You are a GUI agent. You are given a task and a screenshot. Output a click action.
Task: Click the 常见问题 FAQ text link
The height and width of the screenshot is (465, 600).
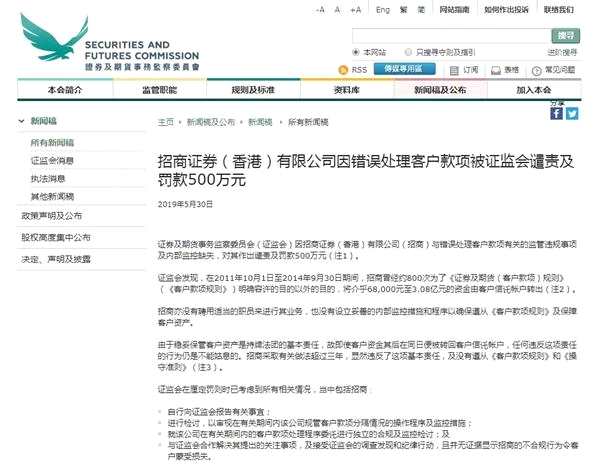tap(560, 70)
